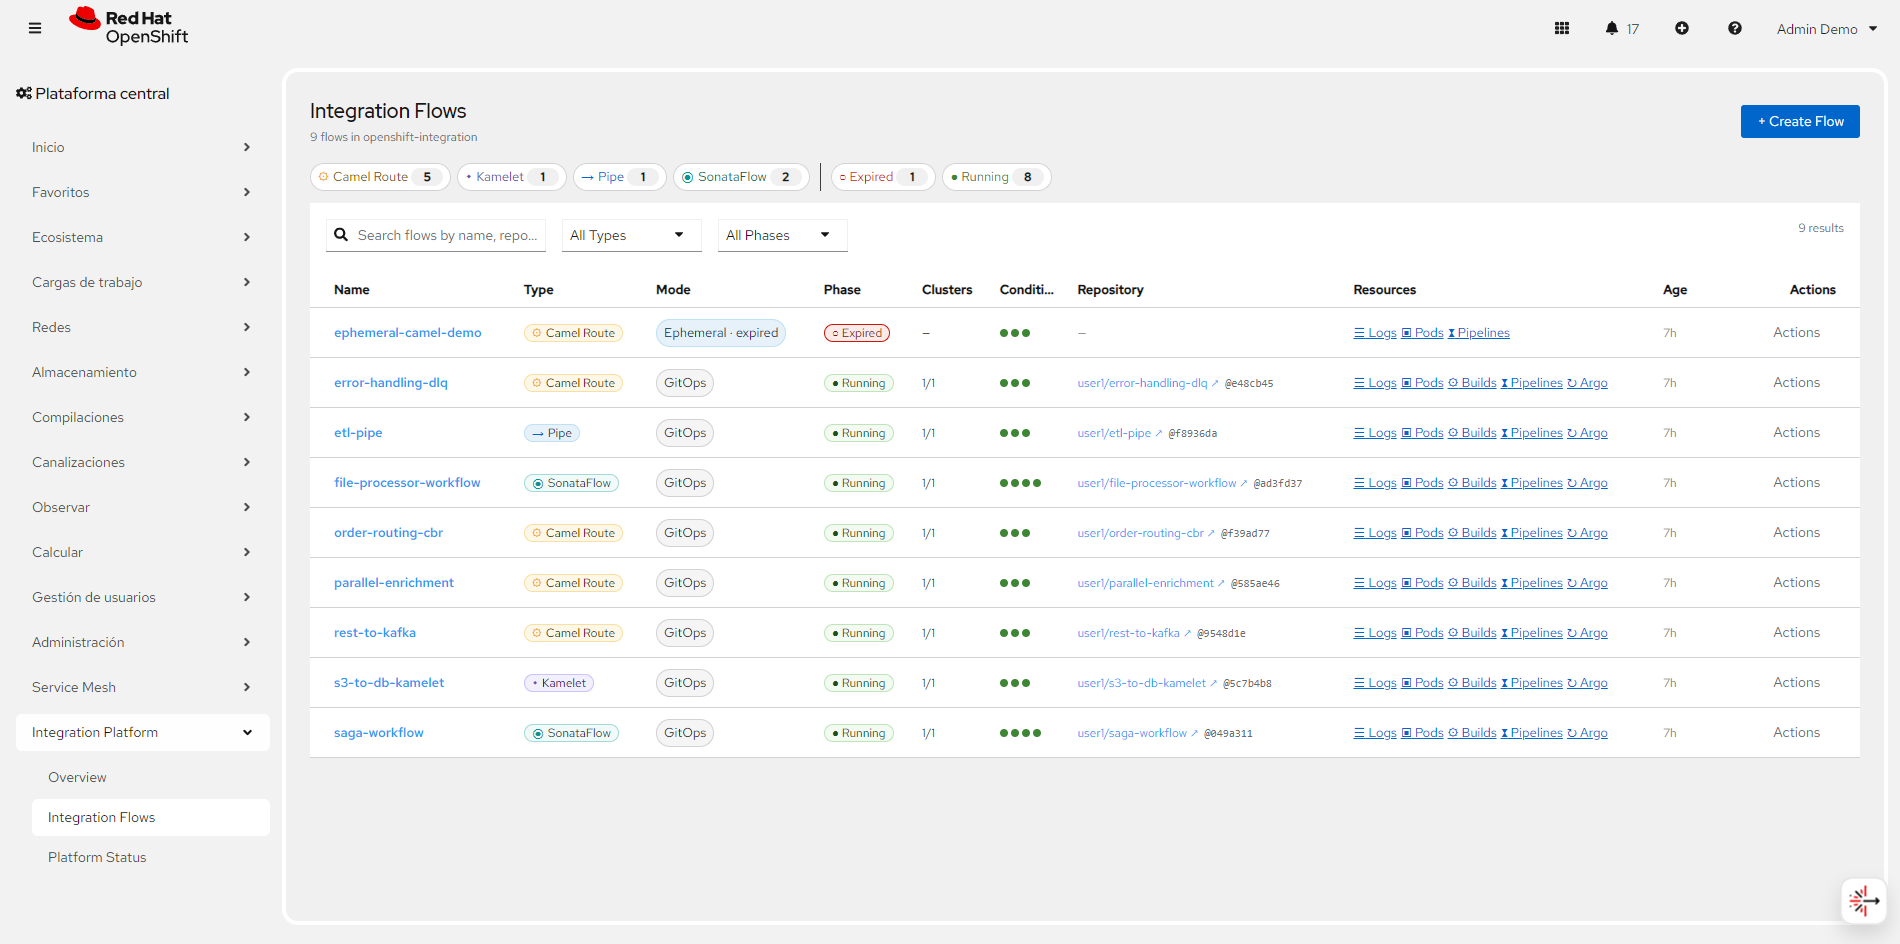Image resolution: width=1900 pixels, height=944 pixels.
Task: Toggle the Pipe filter chip
Action: coord(620,177)
